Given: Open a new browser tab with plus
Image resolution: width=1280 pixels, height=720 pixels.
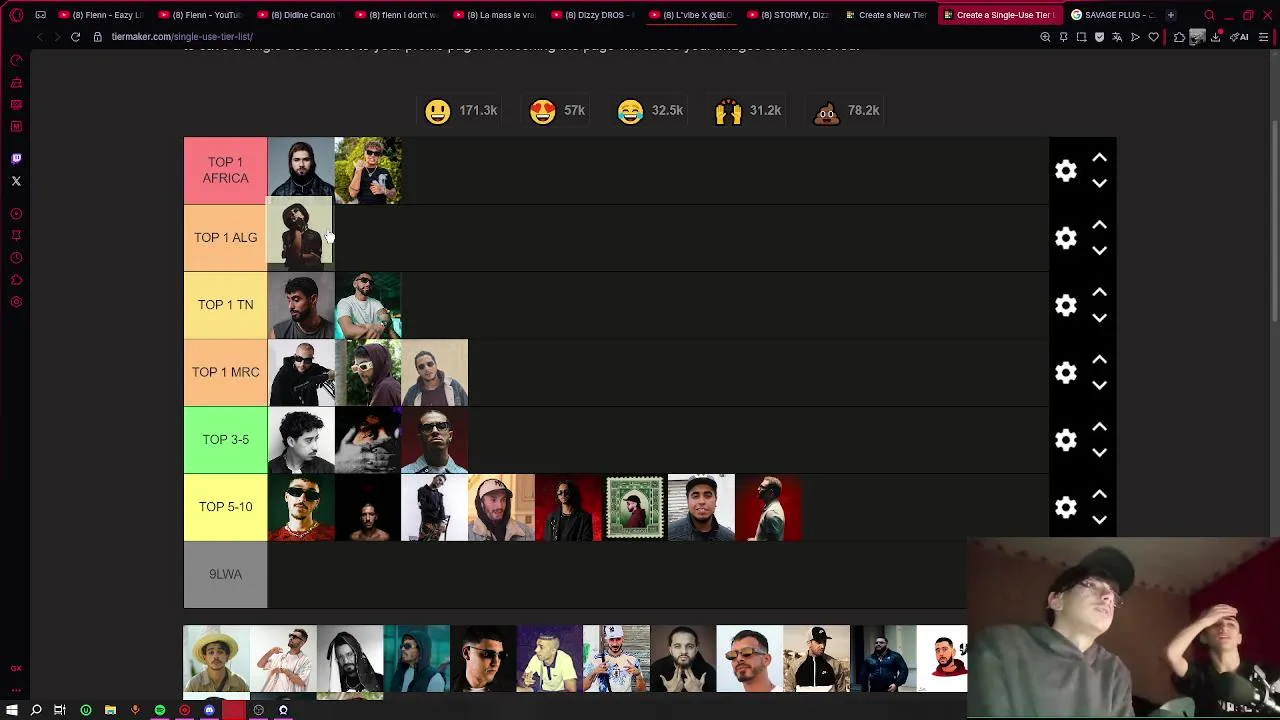Looking at the screenshot, I should [1171, 15].
